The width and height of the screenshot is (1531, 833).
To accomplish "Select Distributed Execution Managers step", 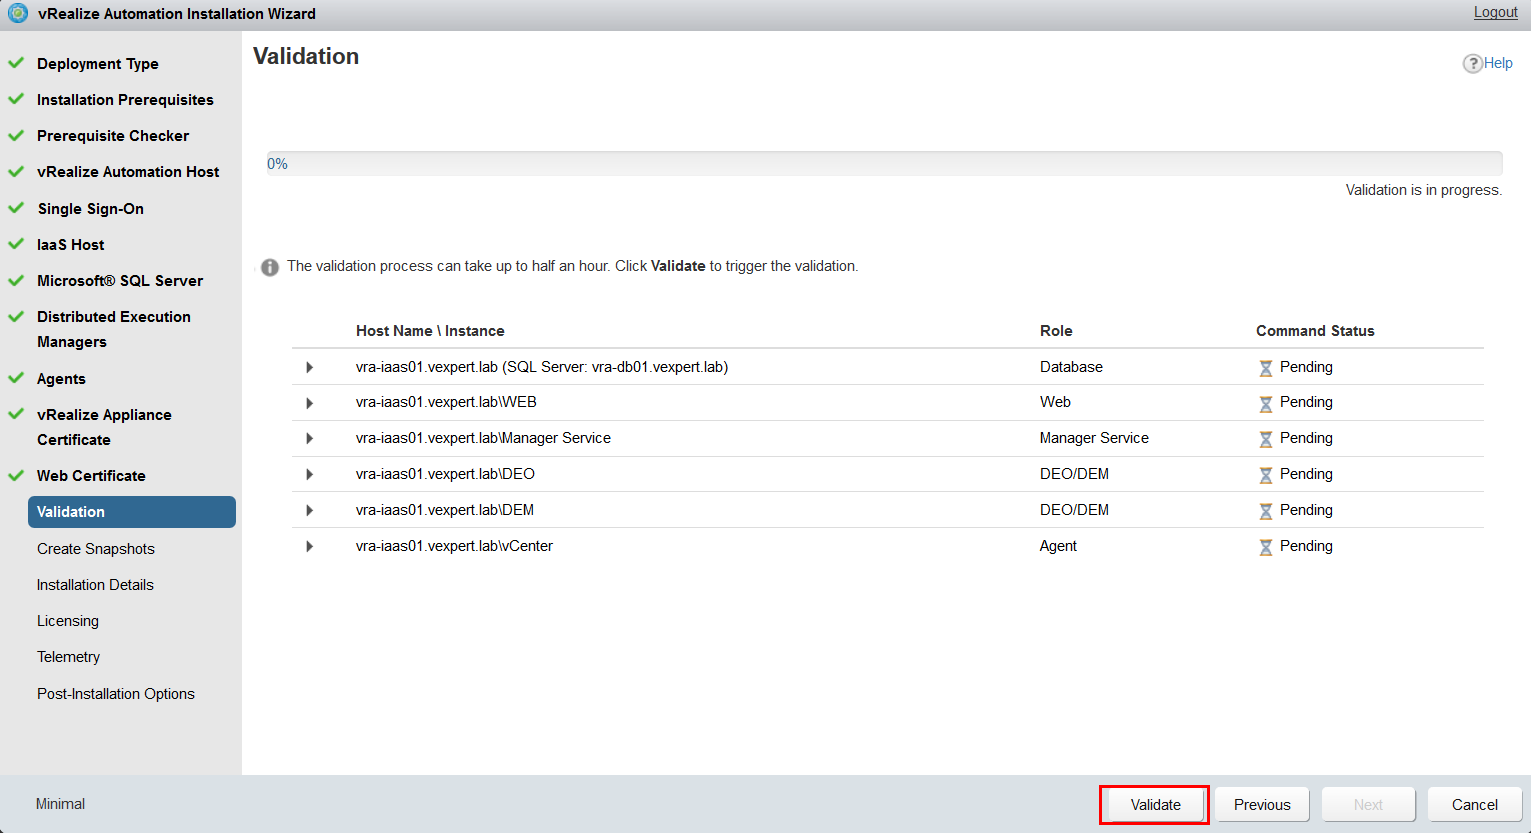I will tap(114, 329).
